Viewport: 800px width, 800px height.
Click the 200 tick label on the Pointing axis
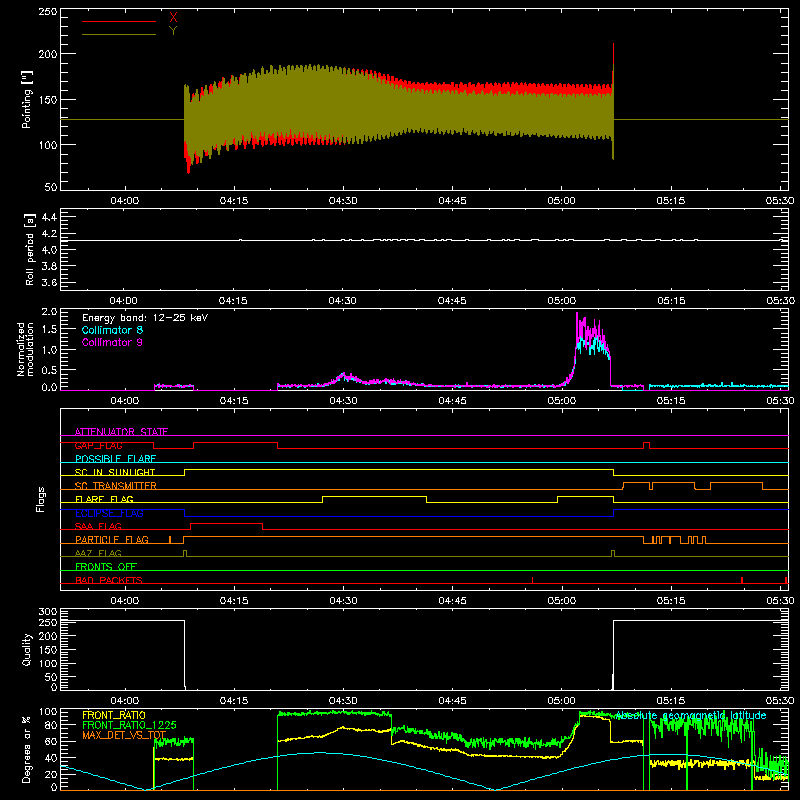point(47,54)
